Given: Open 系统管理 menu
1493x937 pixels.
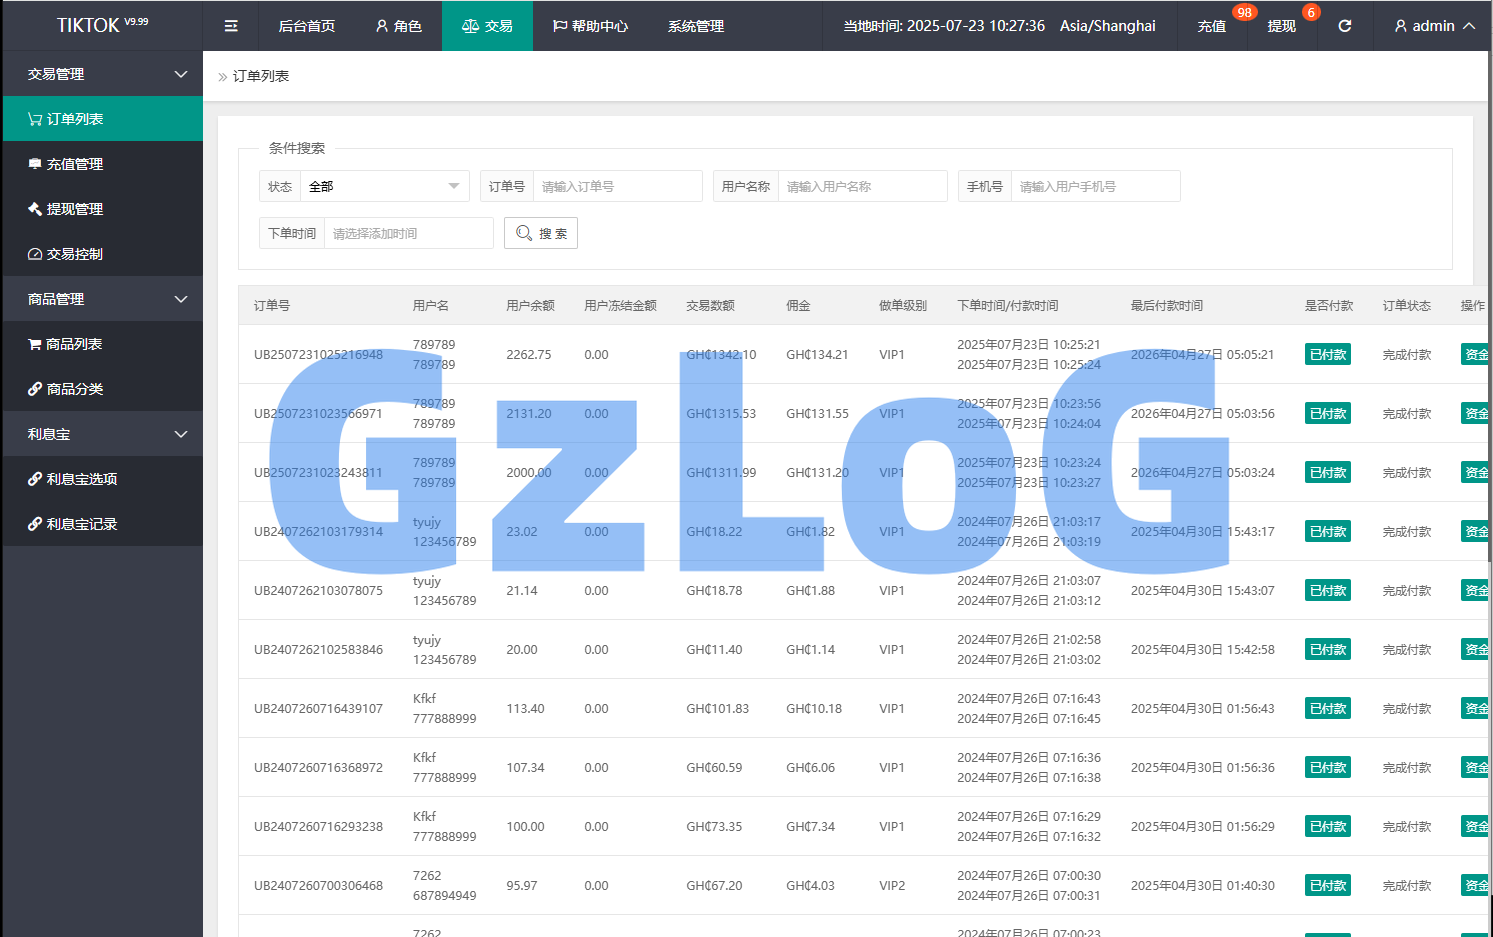Looking at the screenshot, I should (x=696, y=26).
